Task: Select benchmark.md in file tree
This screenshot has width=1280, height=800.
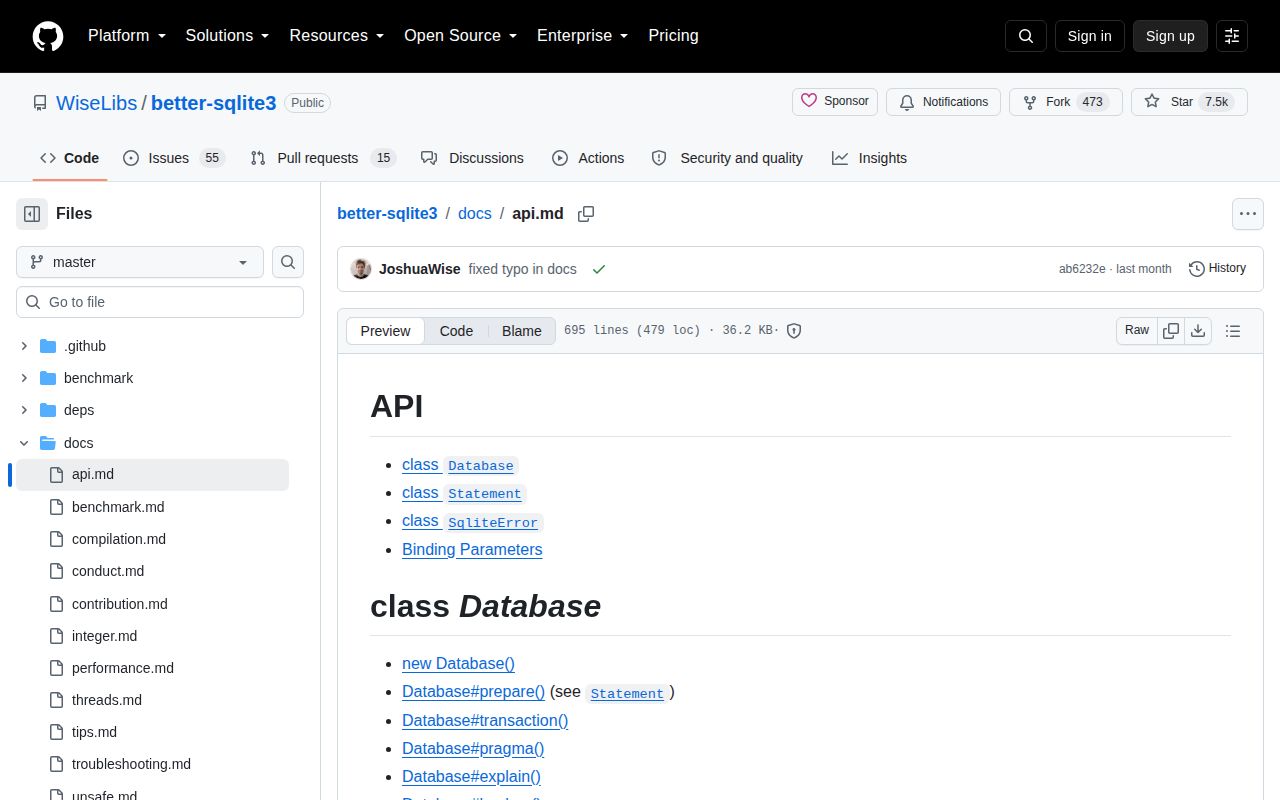Action: click(x=118, y=507)
